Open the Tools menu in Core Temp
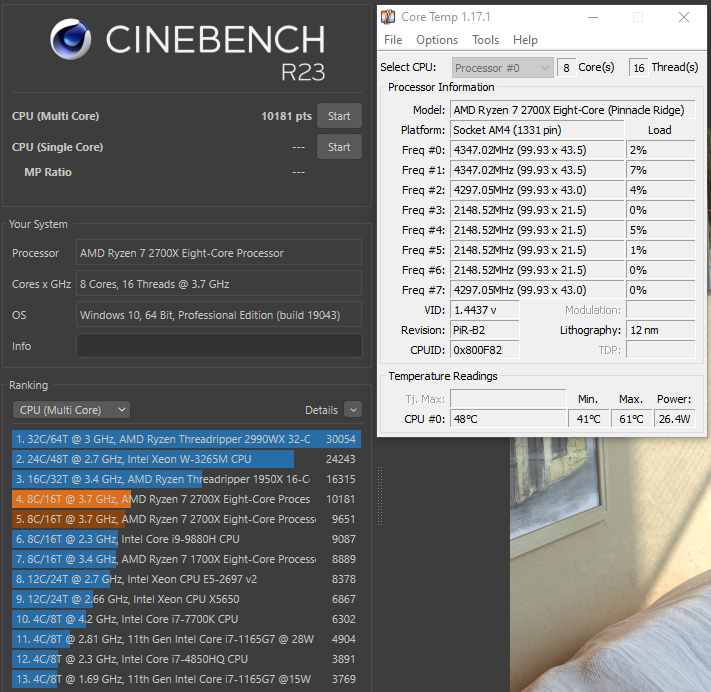 pyautogui.click(x=485, y=40)
